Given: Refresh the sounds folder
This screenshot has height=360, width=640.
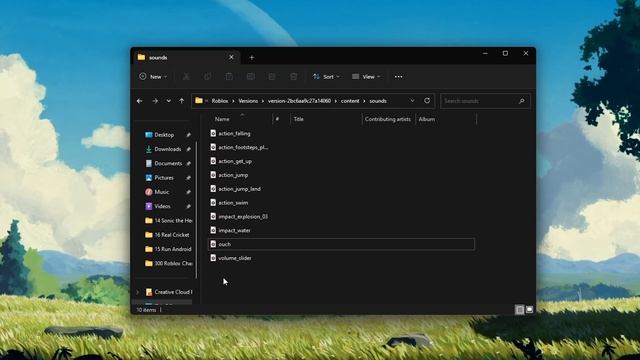Looking at the screenshot, I should point(427,101).
